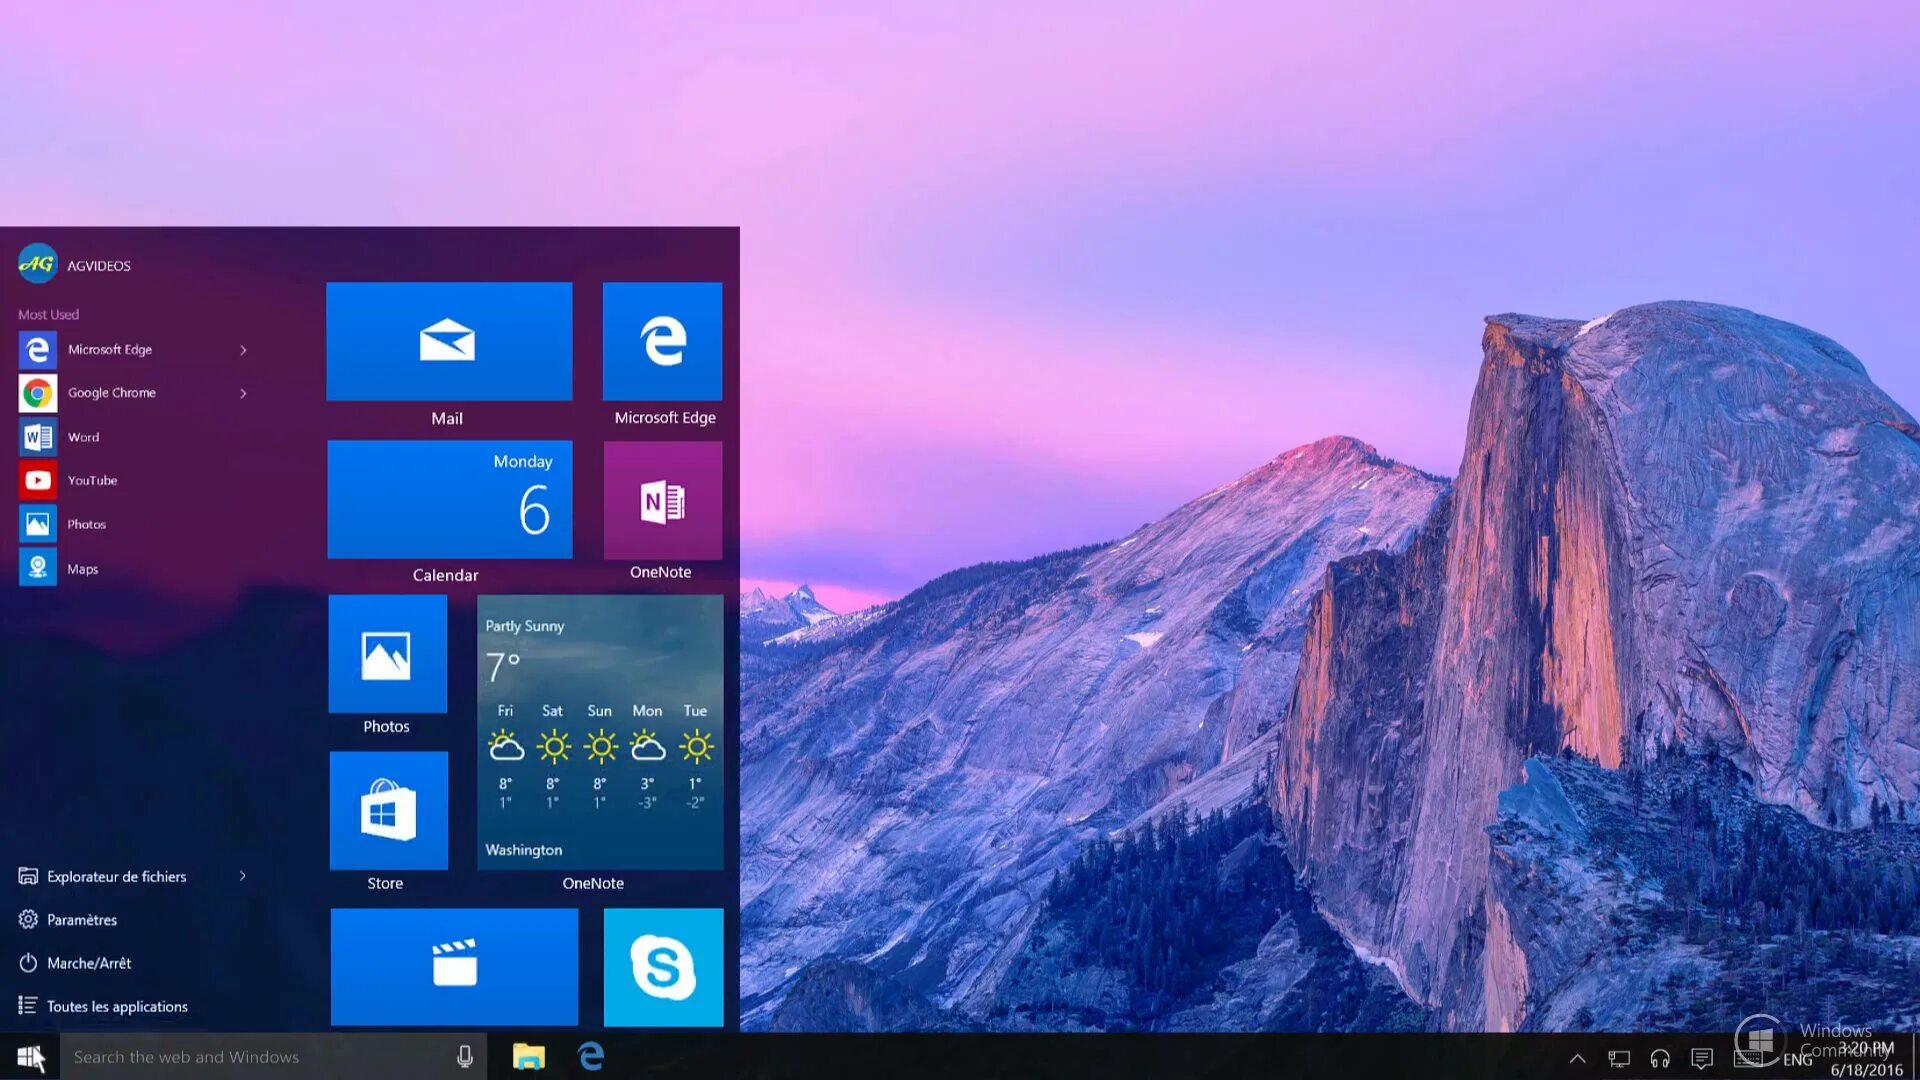This screenshot has width=1920, height=1080.
Task: Open the Store tile
Action: pos(386,810)
